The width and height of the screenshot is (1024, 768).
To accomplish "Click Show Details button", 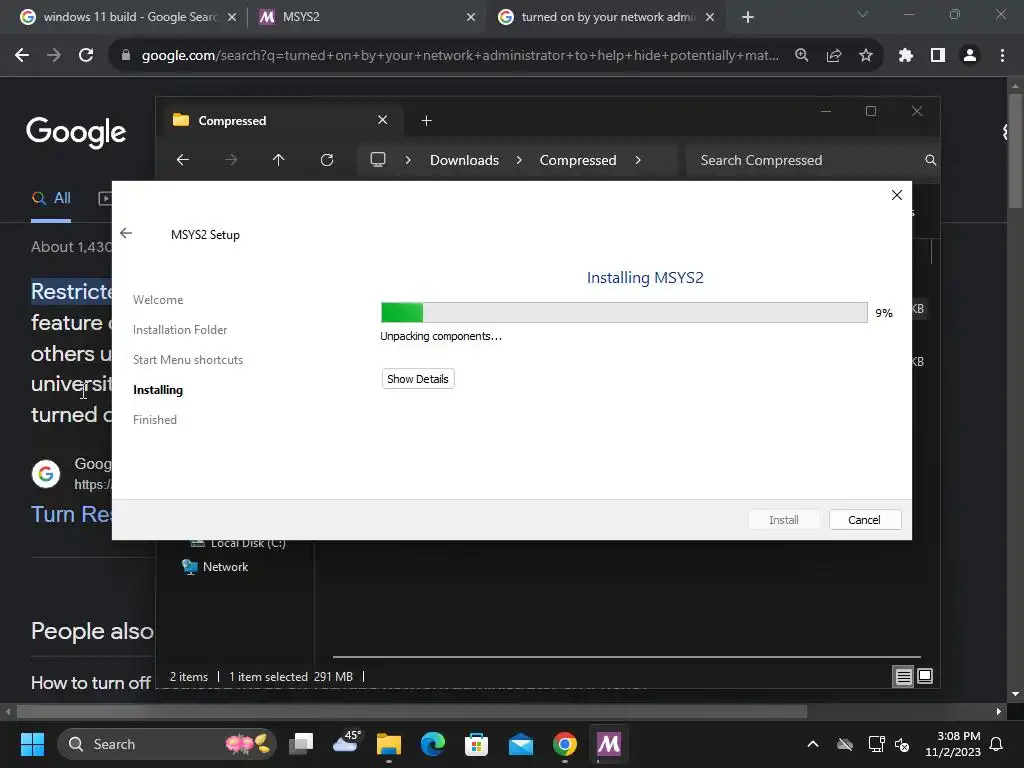I will pos(418,379).
